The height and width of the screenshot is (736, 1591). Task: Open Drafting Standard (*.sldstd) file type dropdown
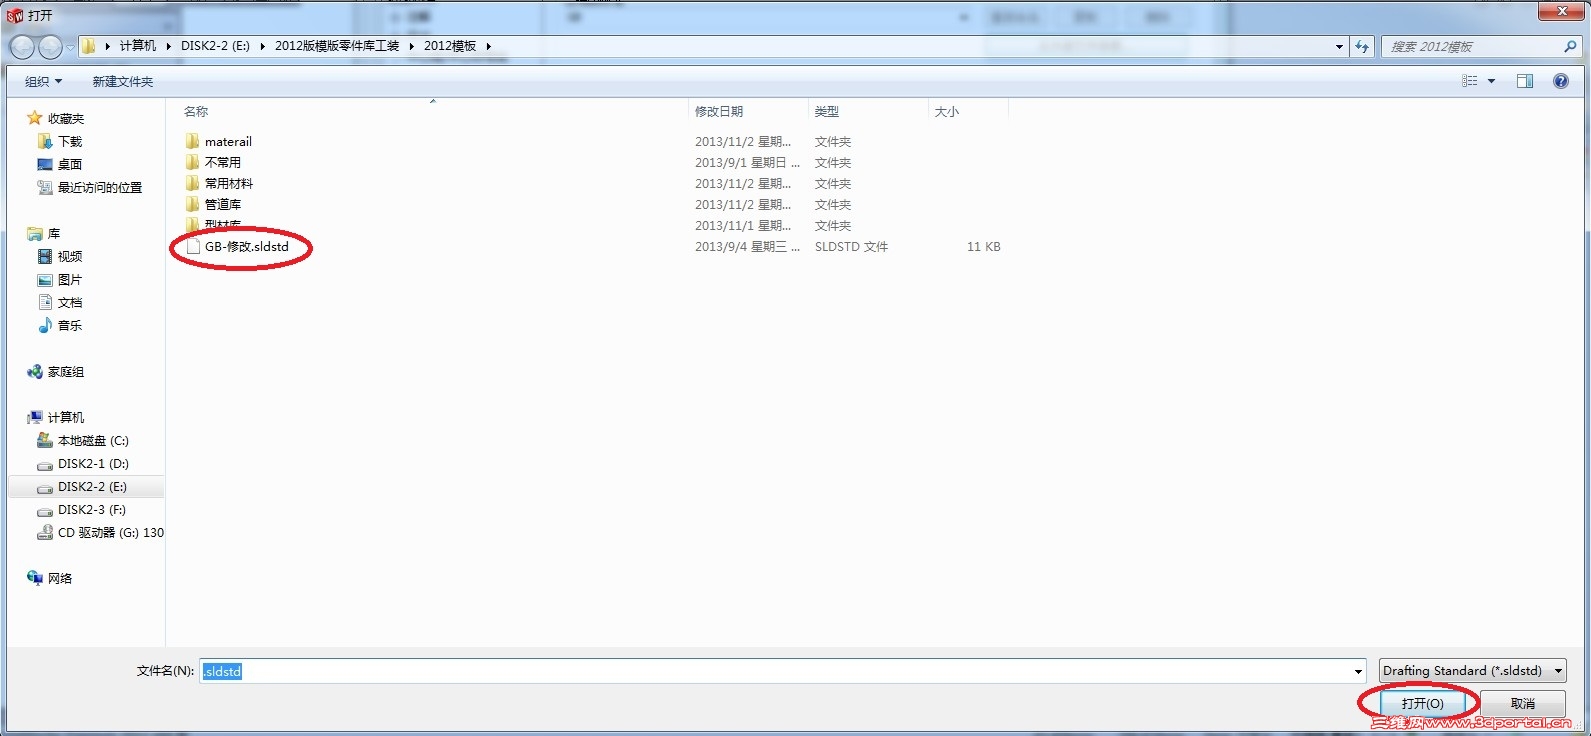point(1473,671)
